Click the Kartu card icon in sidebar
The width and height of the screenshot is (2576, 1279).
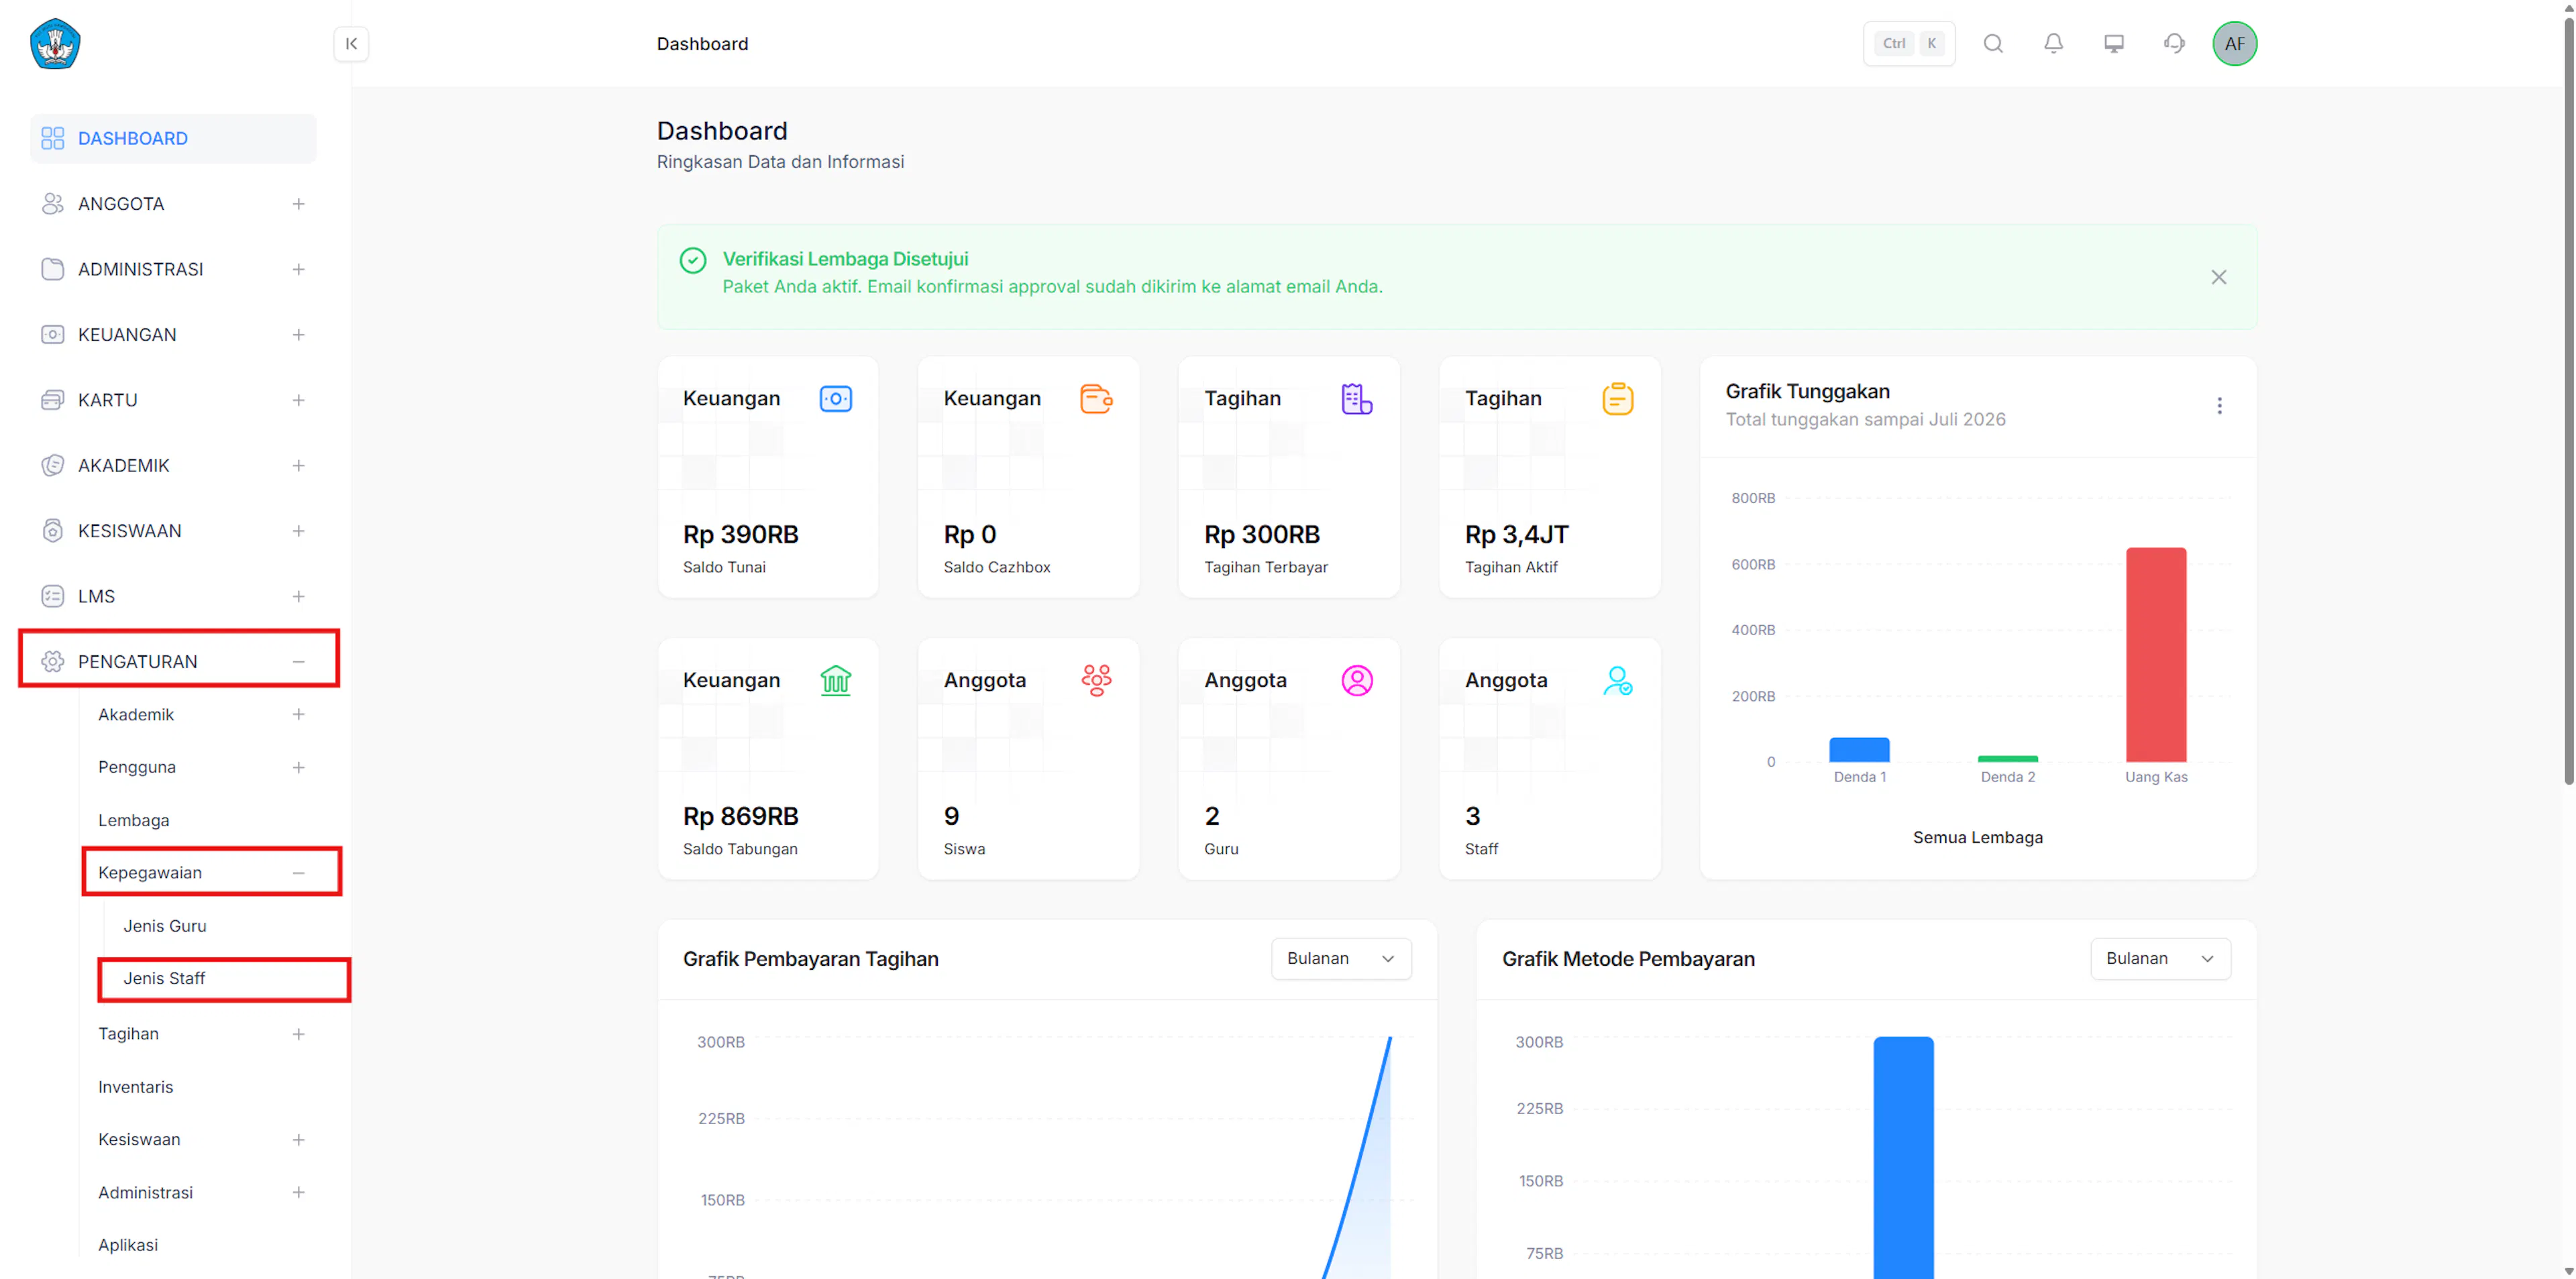[x=53, y=400]
